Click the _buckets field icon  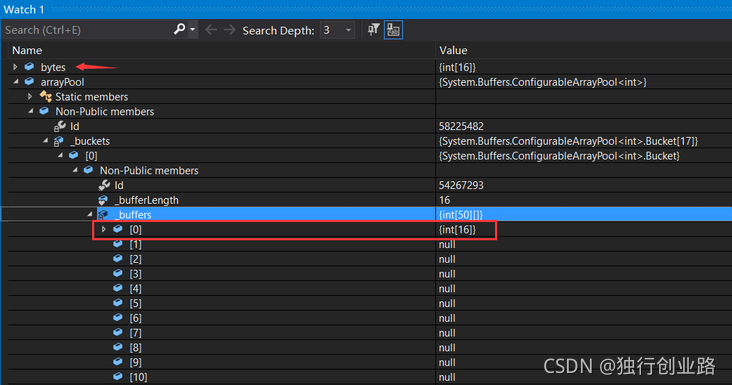59,140
